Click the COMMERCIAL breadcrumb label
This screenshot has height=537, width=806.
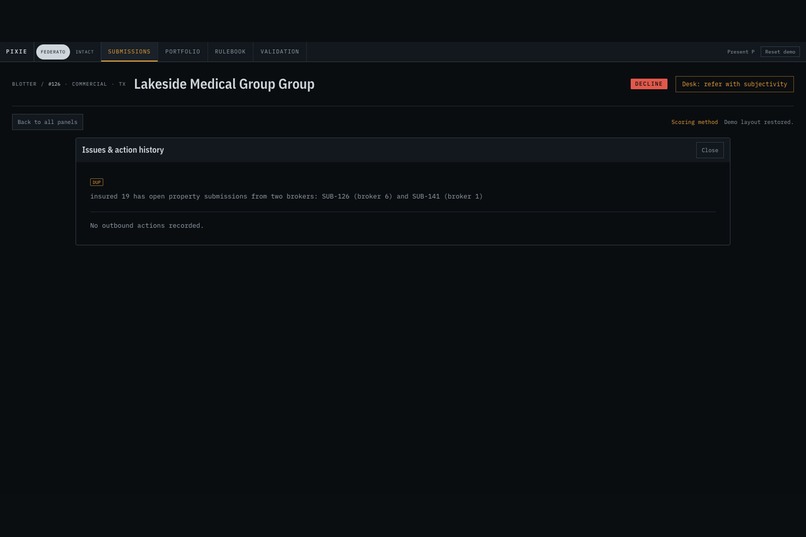pos(89,84)
